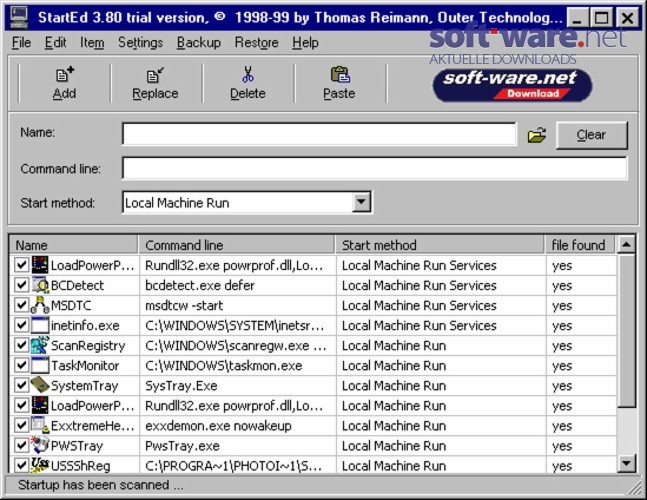
Task: Disable the SystemTray startup checkbox
Action: click(x=21, y=385)
